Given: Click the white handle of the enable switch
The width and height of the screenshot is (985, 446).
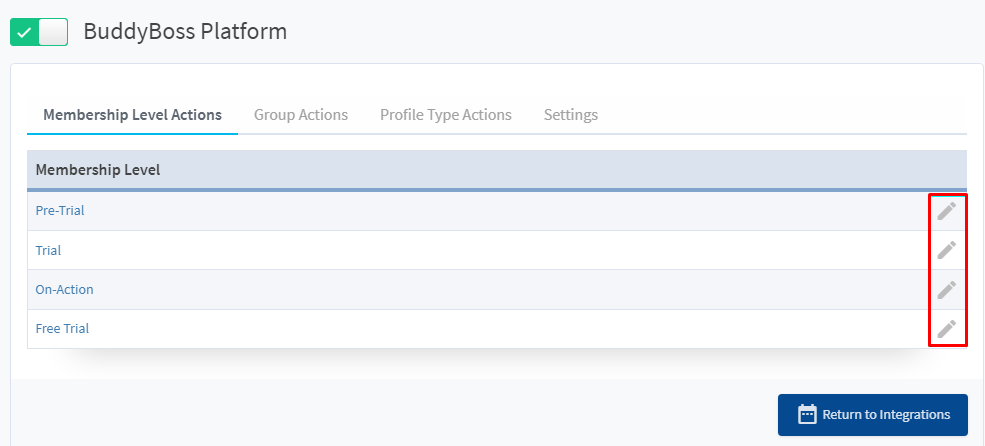Looking at the screenshot, I should click(53, 32).
